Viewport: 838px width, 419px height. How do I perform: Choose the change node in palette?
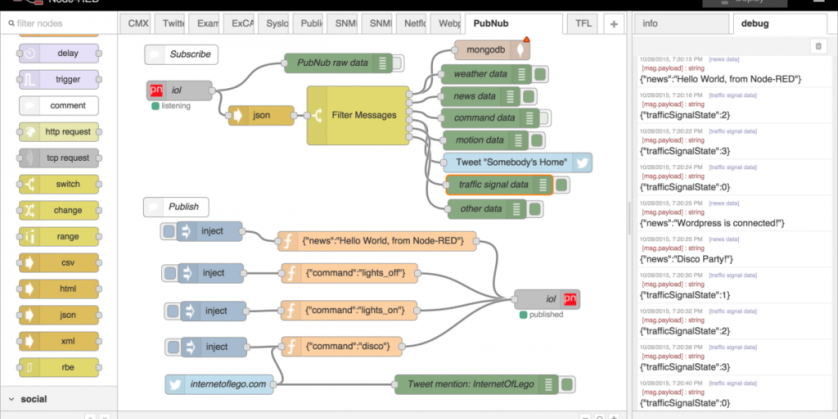(x=59, y=211)
